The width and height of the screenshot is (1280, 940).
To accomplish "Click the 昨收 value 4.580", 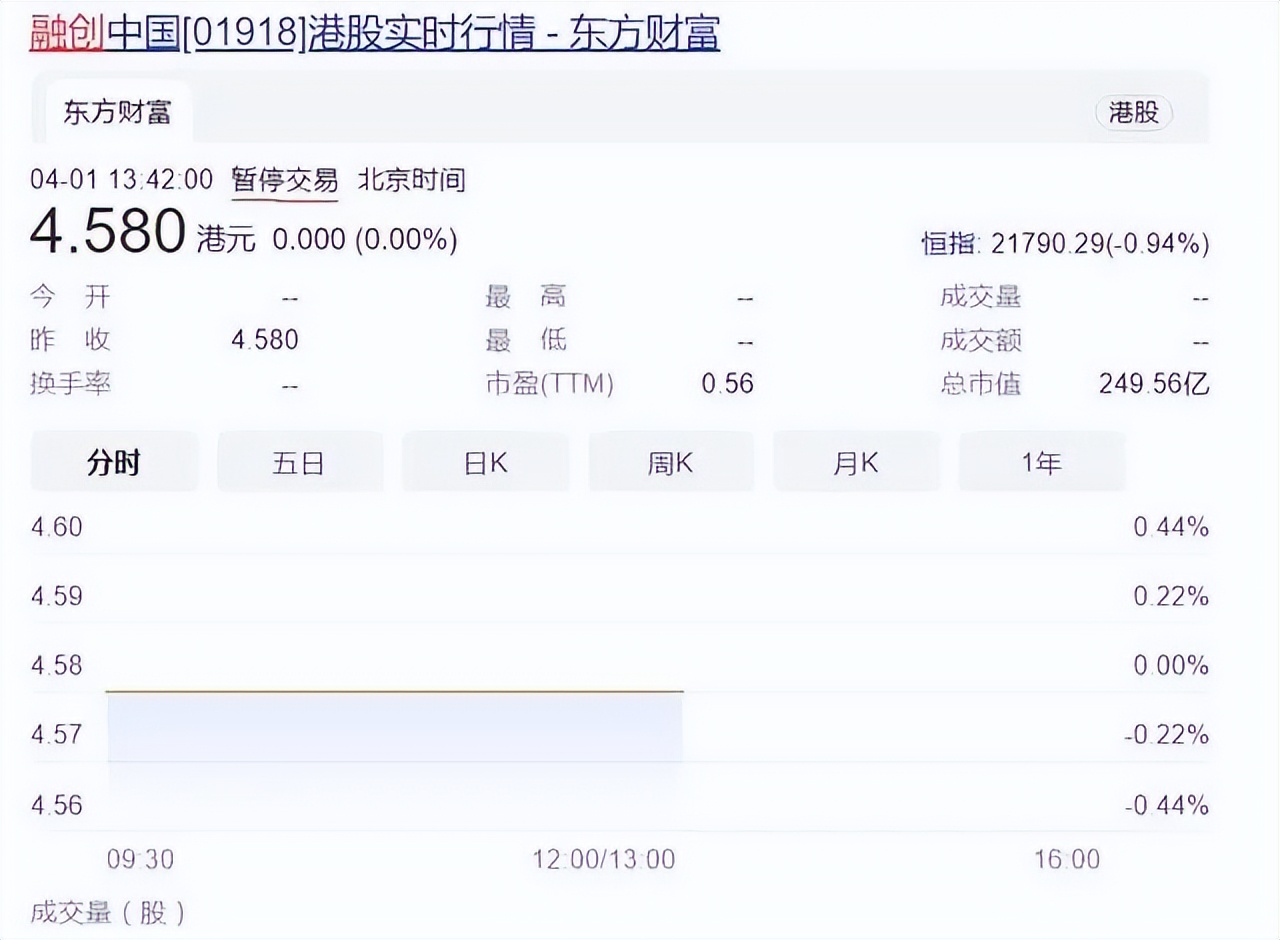I will click(x=265, y=340).
